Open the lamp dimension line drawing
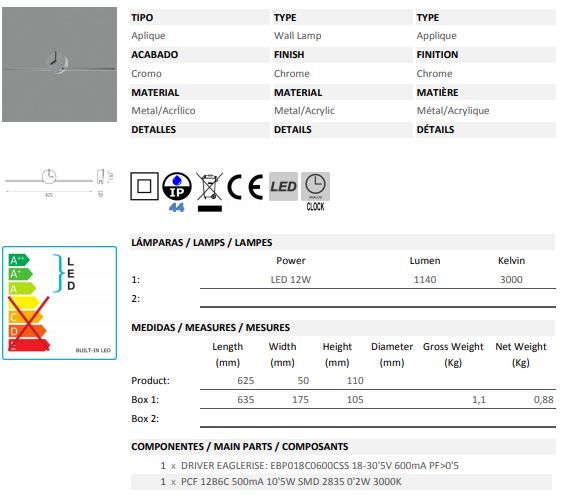This screenshot has width=576, height=495. [x=60, y=183]
